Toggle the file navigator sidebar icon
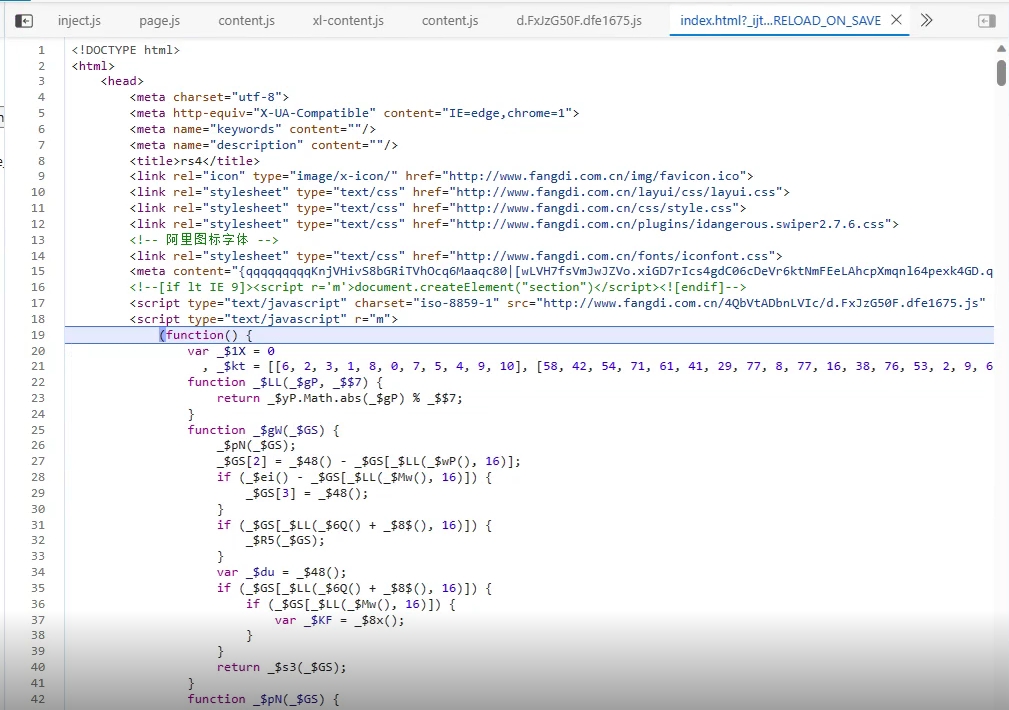This screenshot has height=710, width=1009. coord(24,21)
